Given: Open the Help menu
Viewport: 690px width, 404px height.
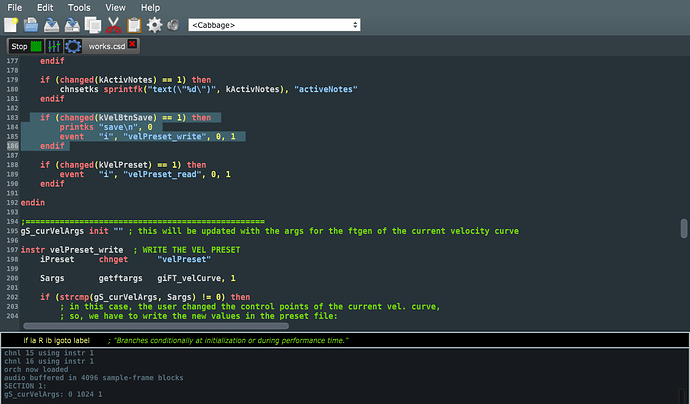Looking at the screenshot, I should [150, 7].
